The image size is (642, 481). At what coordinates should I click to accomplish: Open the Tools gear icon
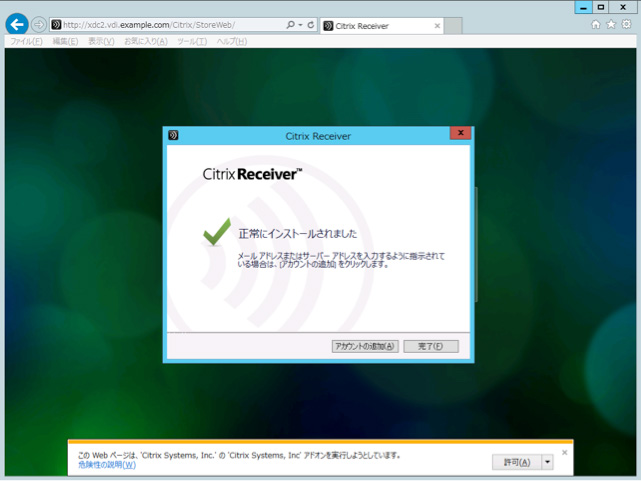[626, 24]
